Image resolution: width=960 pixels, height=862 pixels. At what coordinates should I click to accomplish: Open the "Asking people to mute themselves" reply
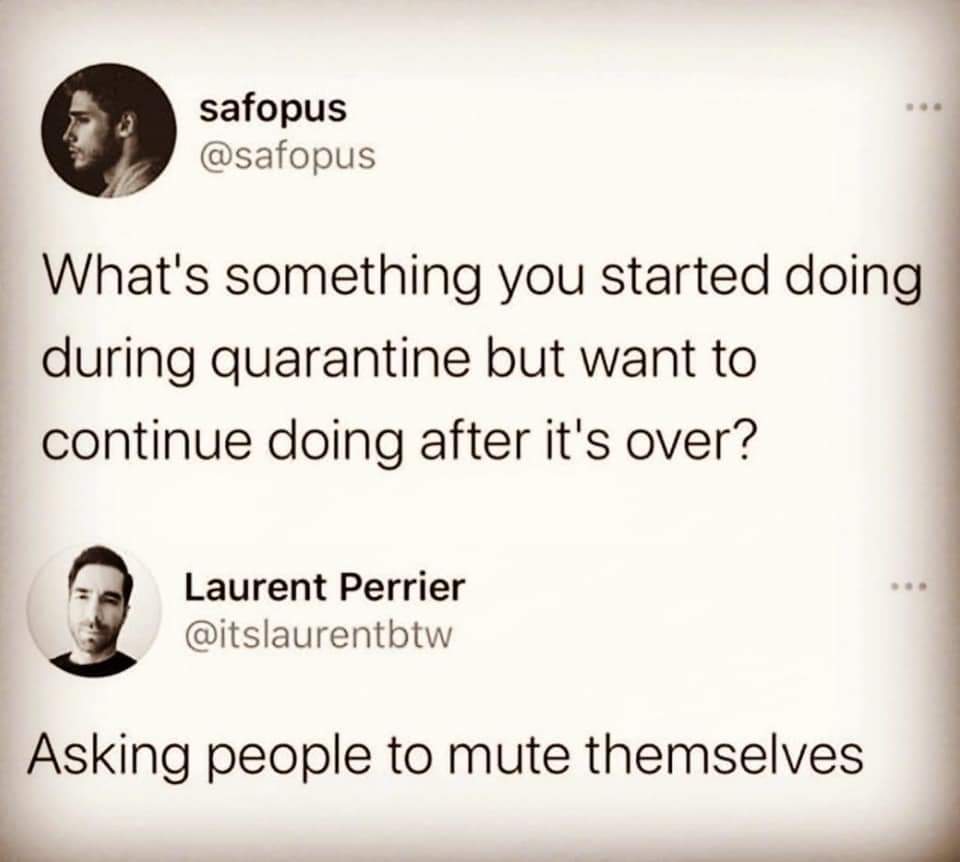[444, 757]
